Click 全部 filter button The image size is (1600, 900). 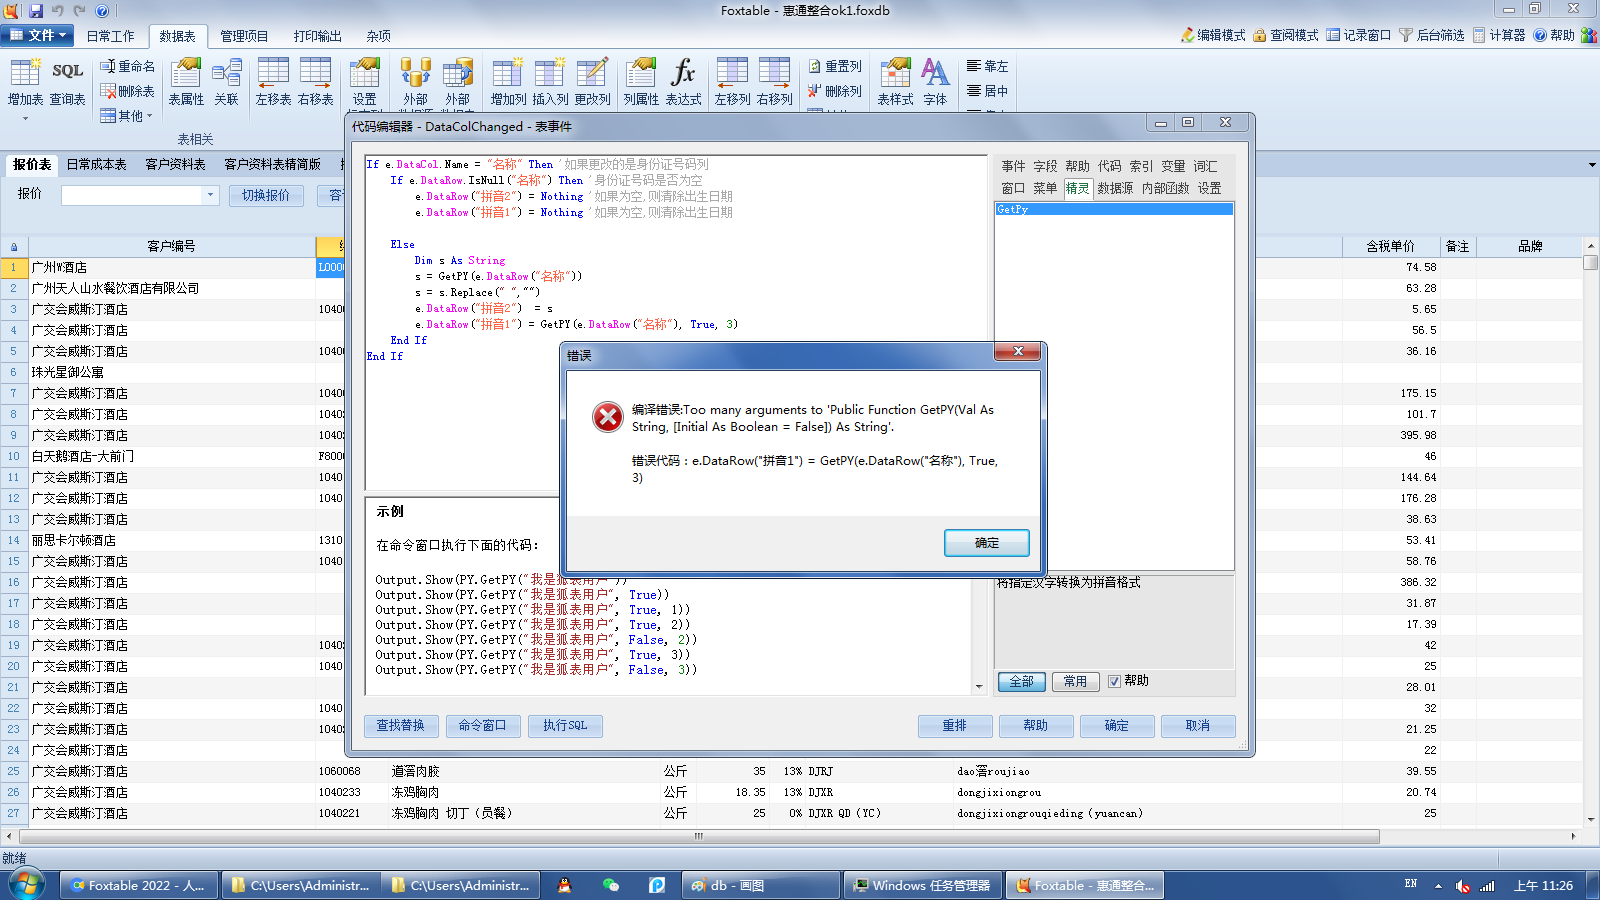(1022, 682)
